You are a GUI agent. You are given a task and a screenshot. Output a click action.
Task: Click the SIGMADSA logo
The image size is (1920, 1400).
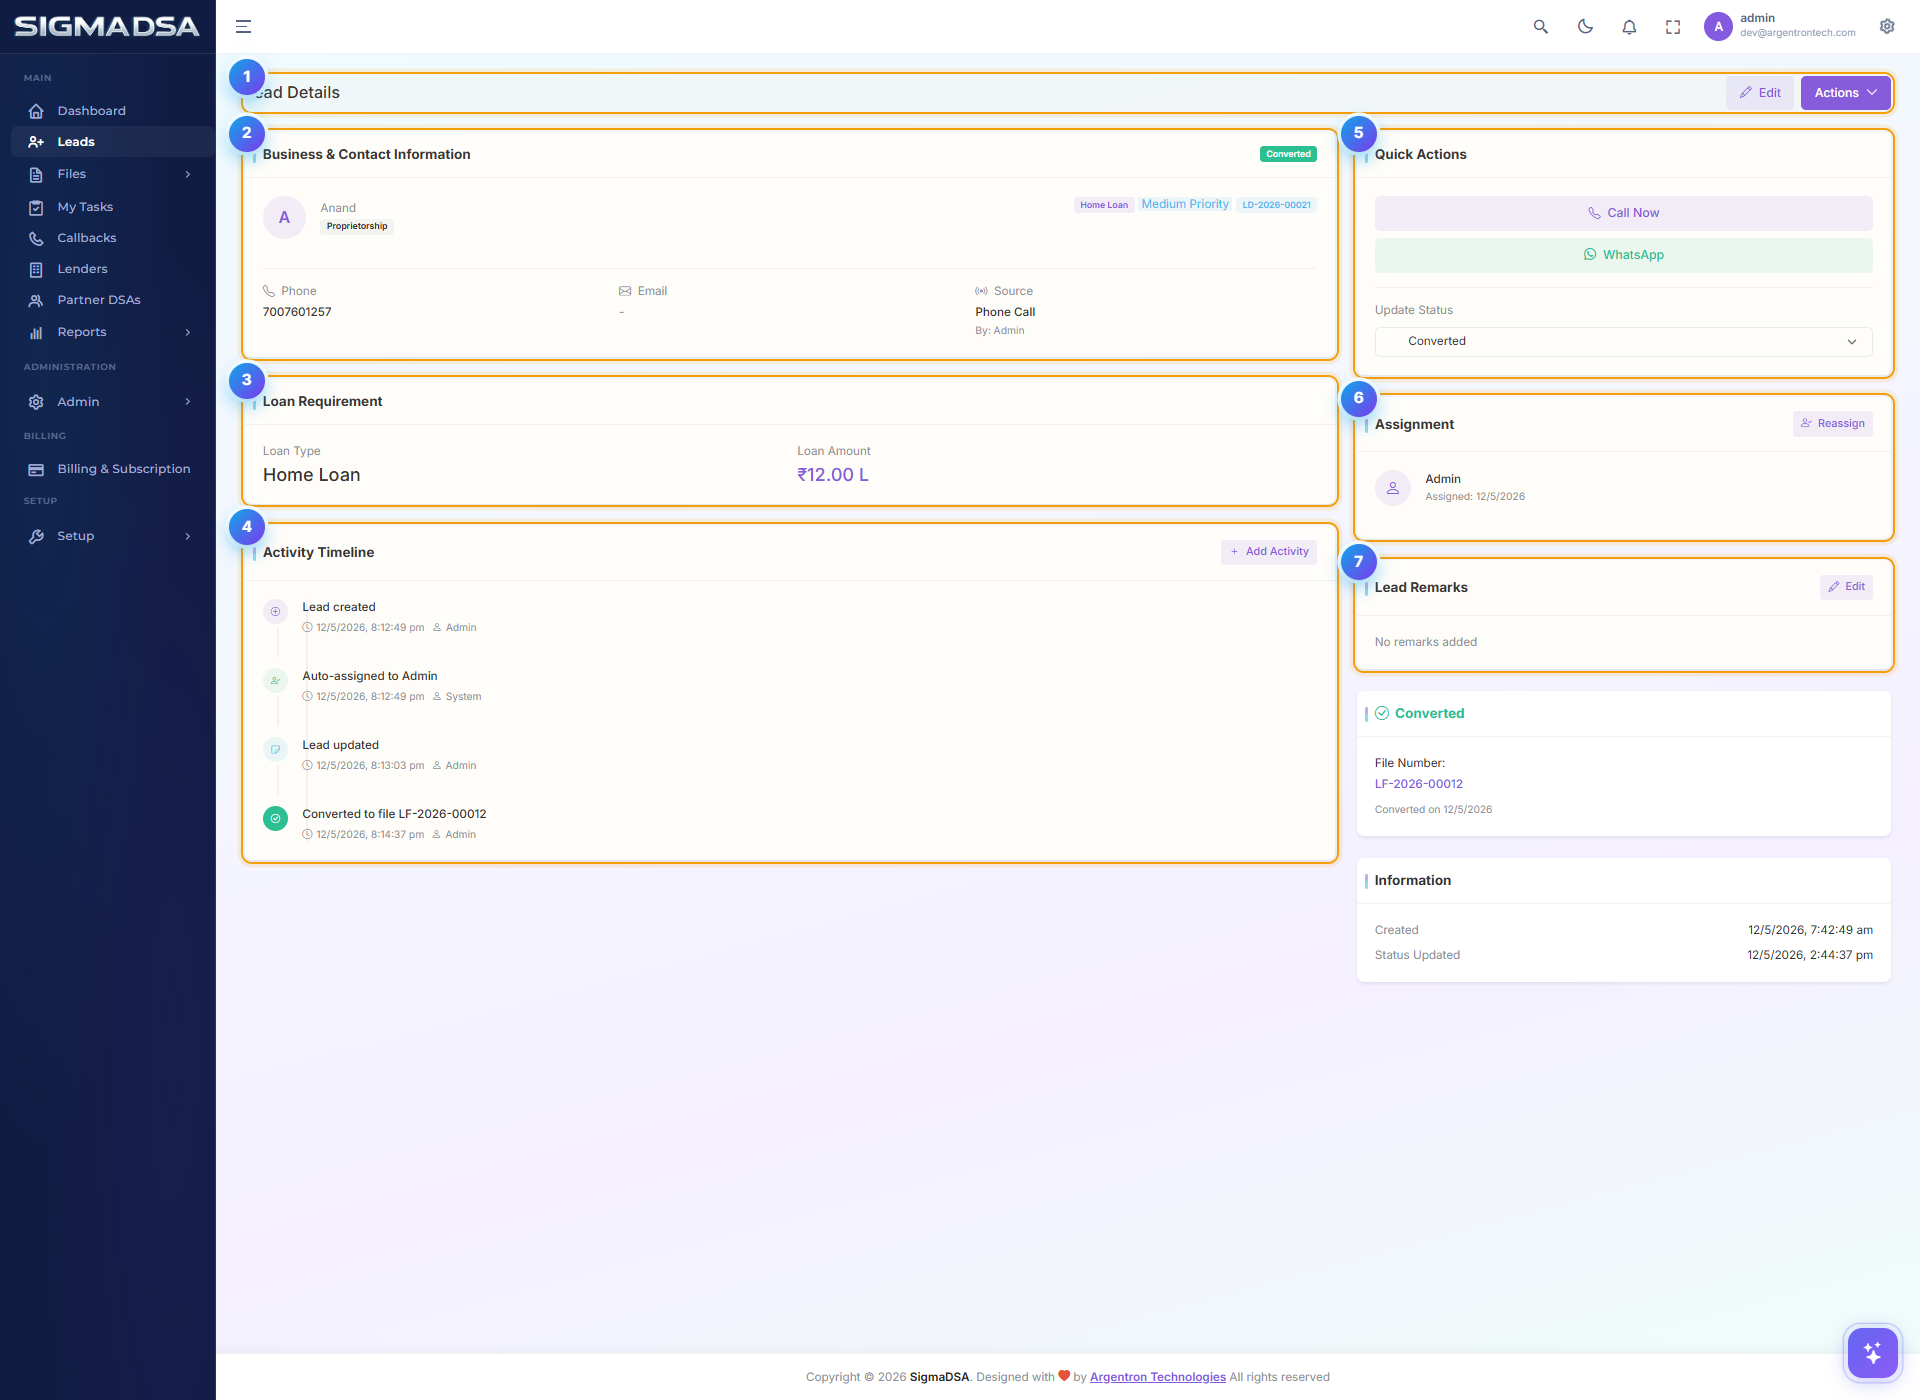[x=107, y=27]
